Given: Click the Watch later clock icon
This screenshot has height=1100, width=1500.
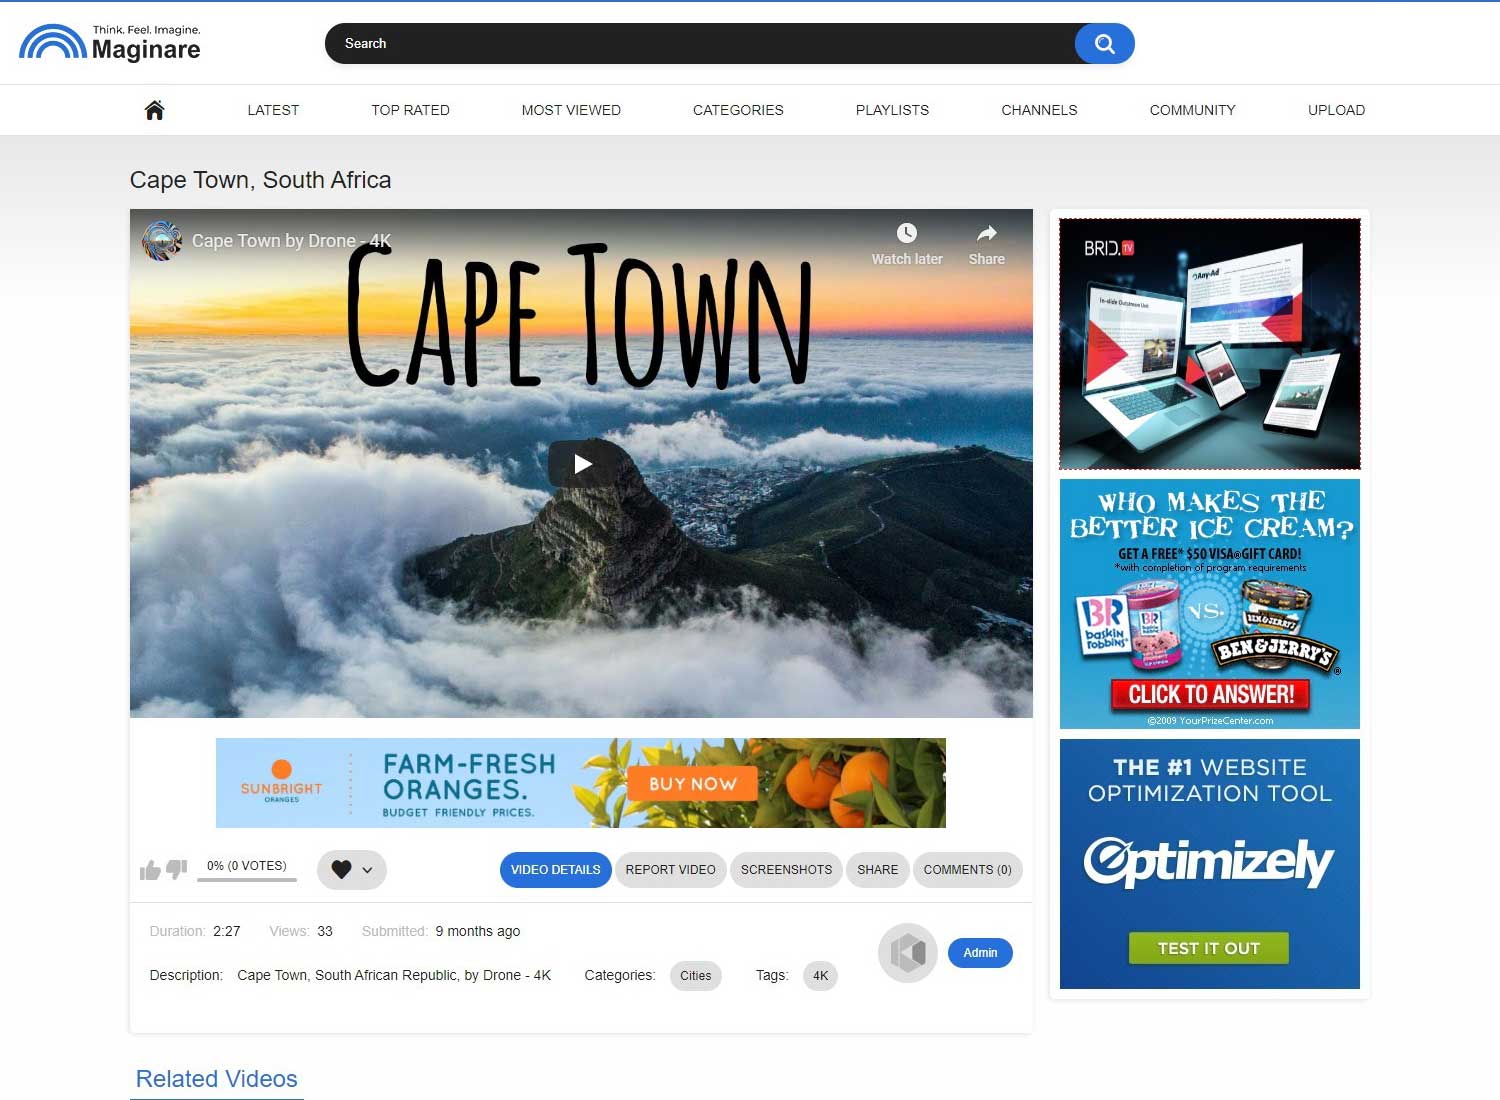Looking at the screenshot, I should point(906,234).
